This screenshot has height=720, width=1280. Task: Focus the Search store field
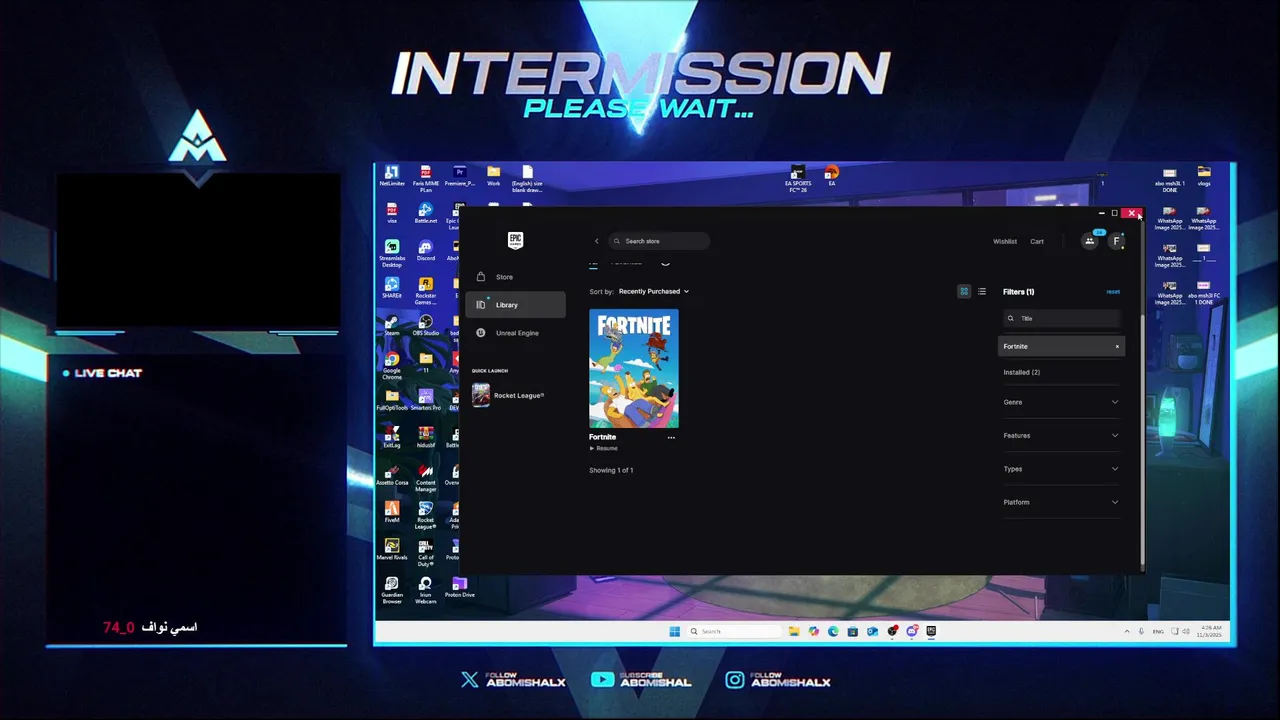coord(659,241)
